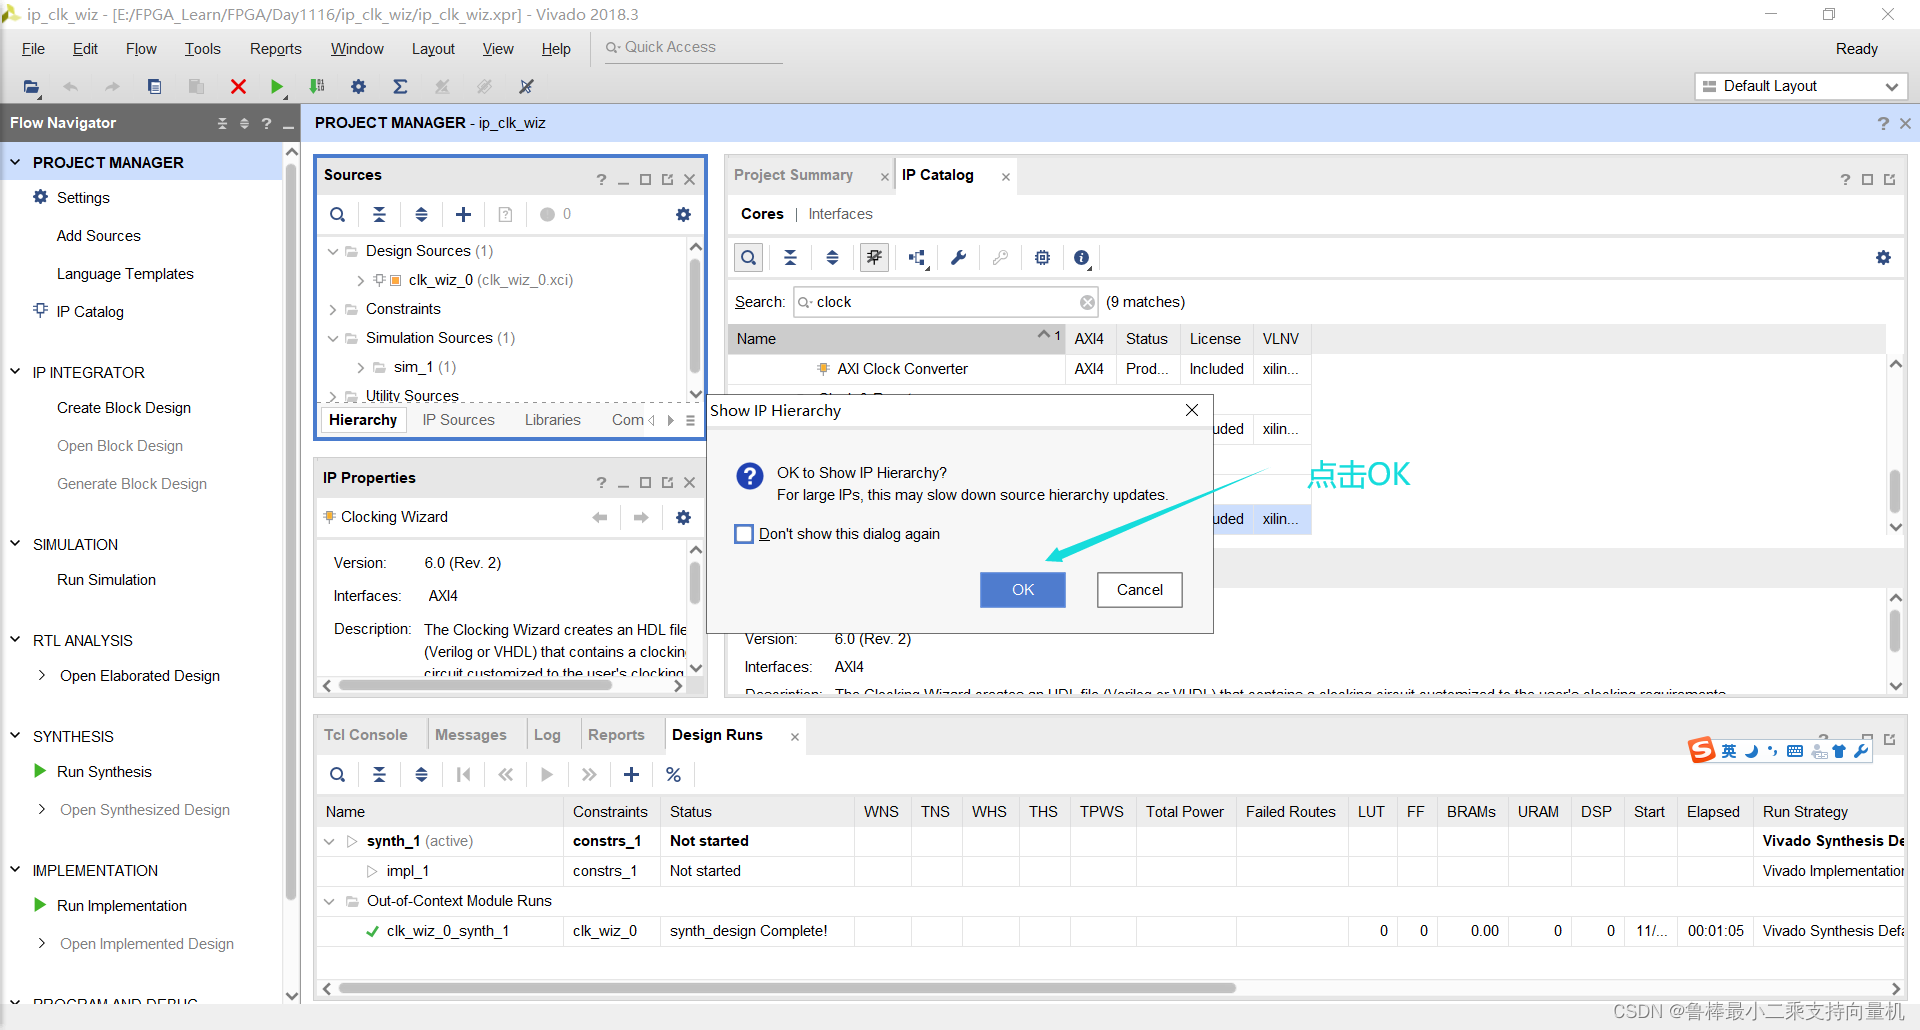
Task: Open Sources panel settings gear
Action: [x=683, y=214]
